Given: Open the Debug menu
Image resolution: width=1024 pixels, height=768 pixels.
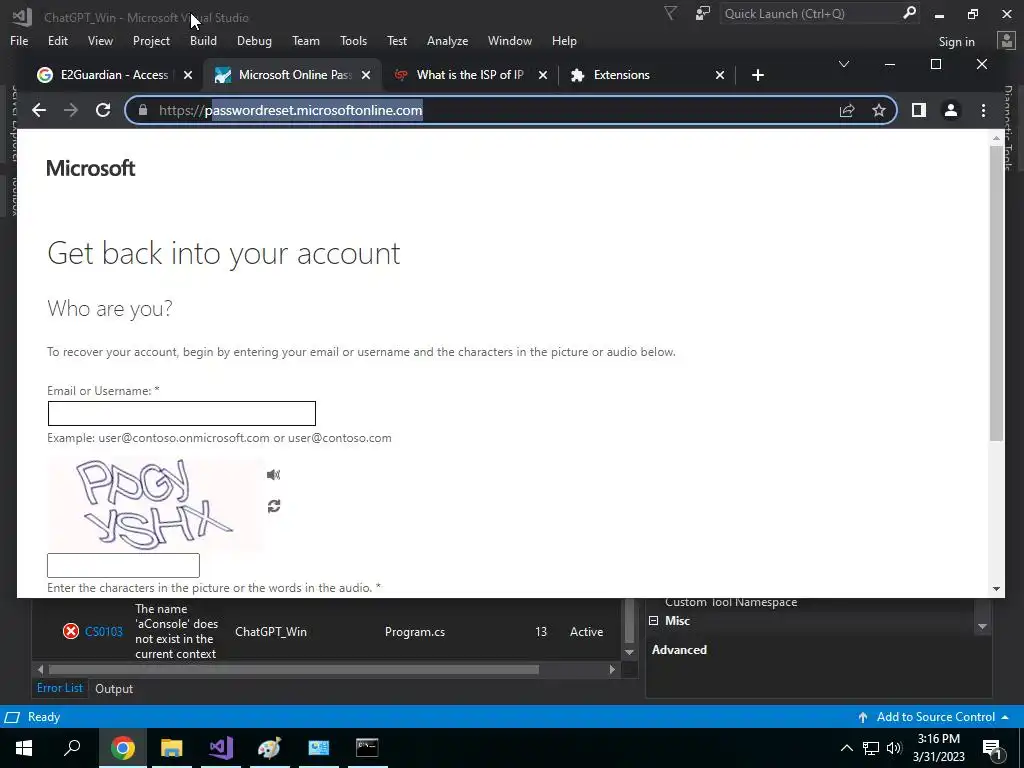Looking at the screenshot, I should pyautogui.click(x=254, y=41).
